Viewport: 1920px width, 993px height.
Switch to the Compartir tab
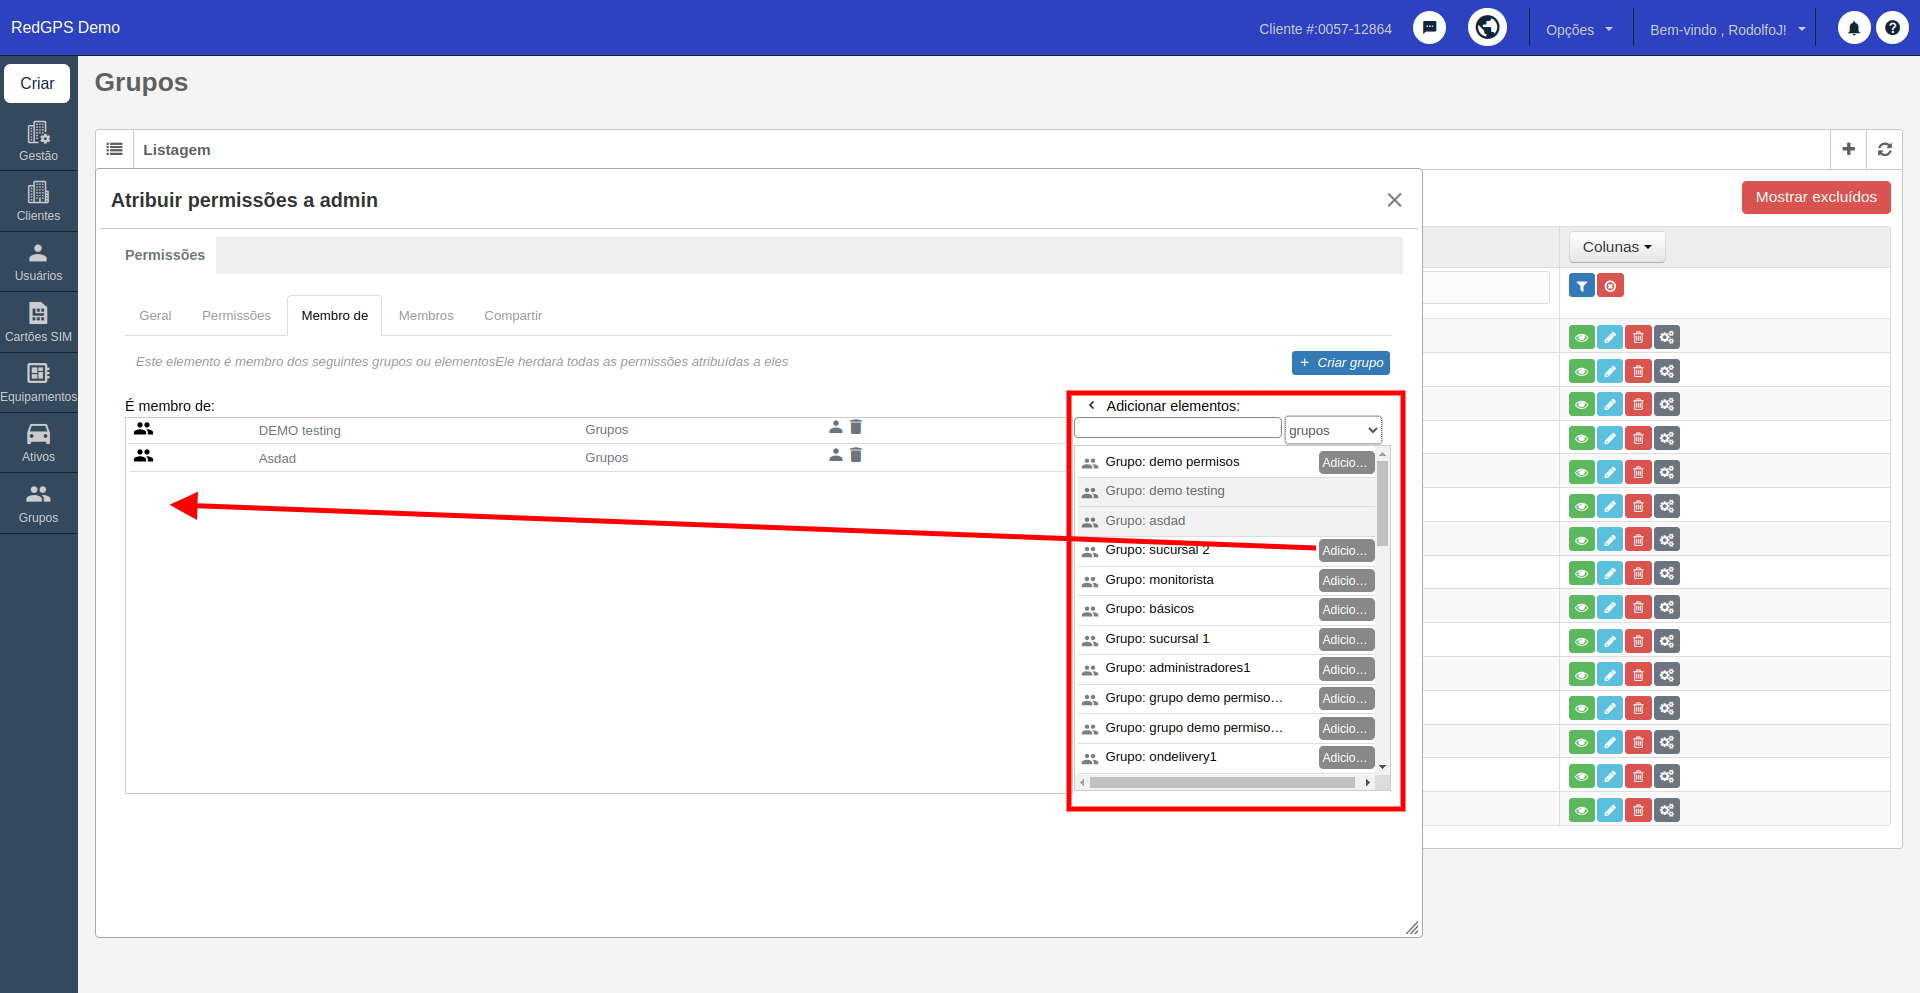click(x=513, y=316)
